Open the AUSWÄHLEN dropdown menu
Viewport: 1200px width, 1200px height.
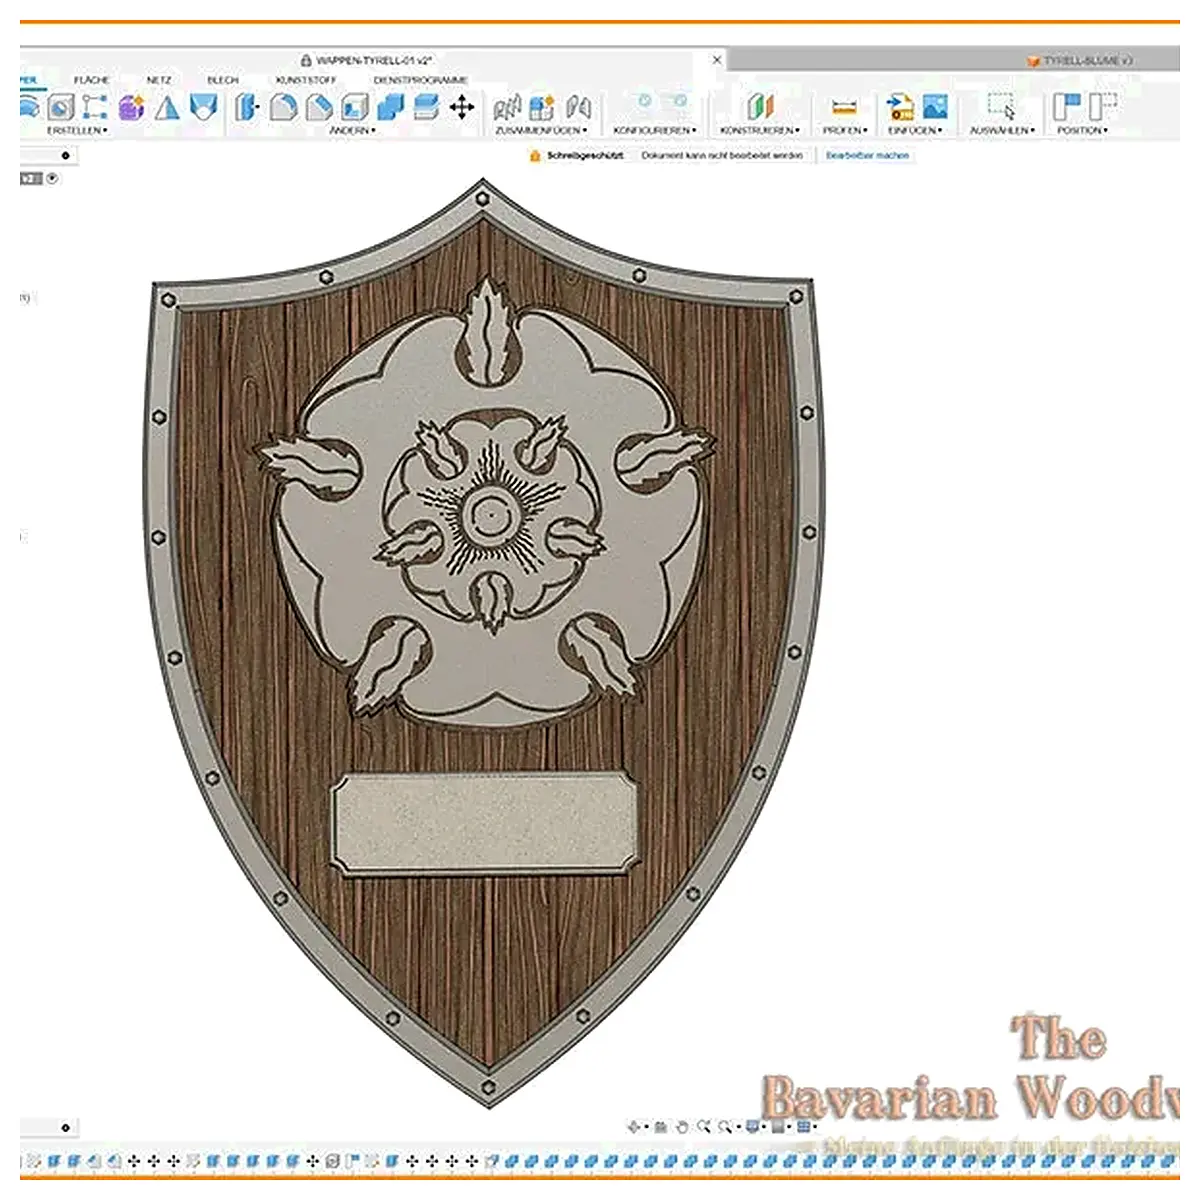(1001, 131)
